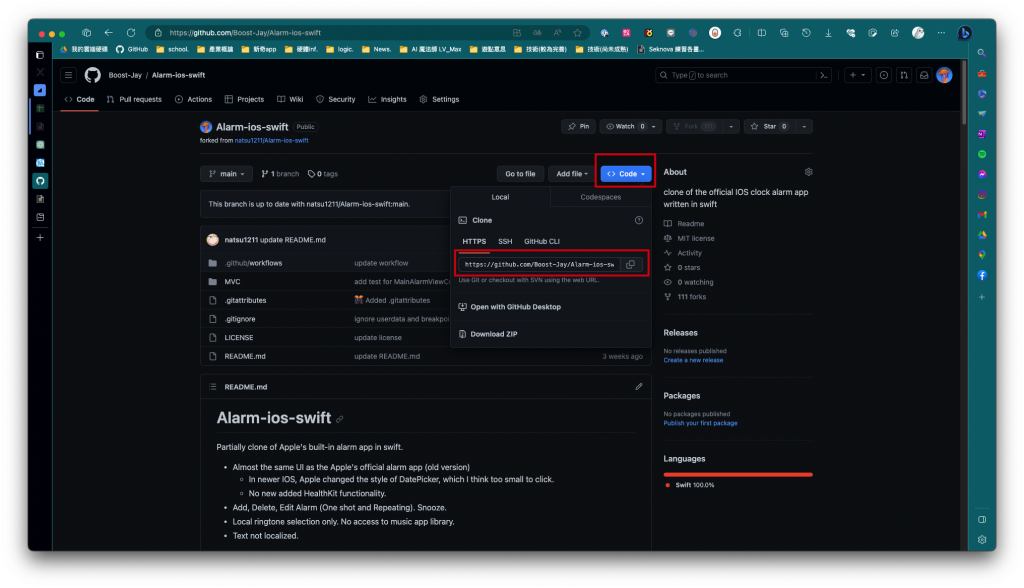Image resolution: width=1024 pixels, height=588 pixels.
Task: Open the hamburger navigation menu
Action: (69, 75)
